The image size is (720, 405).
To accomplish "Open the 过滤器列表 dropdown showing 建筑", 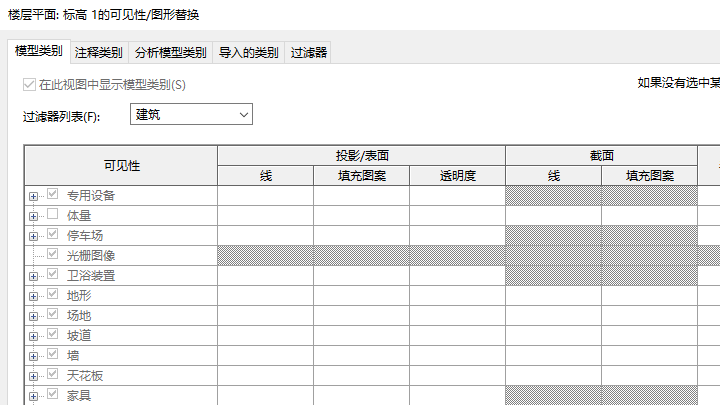I will [191, 115].
